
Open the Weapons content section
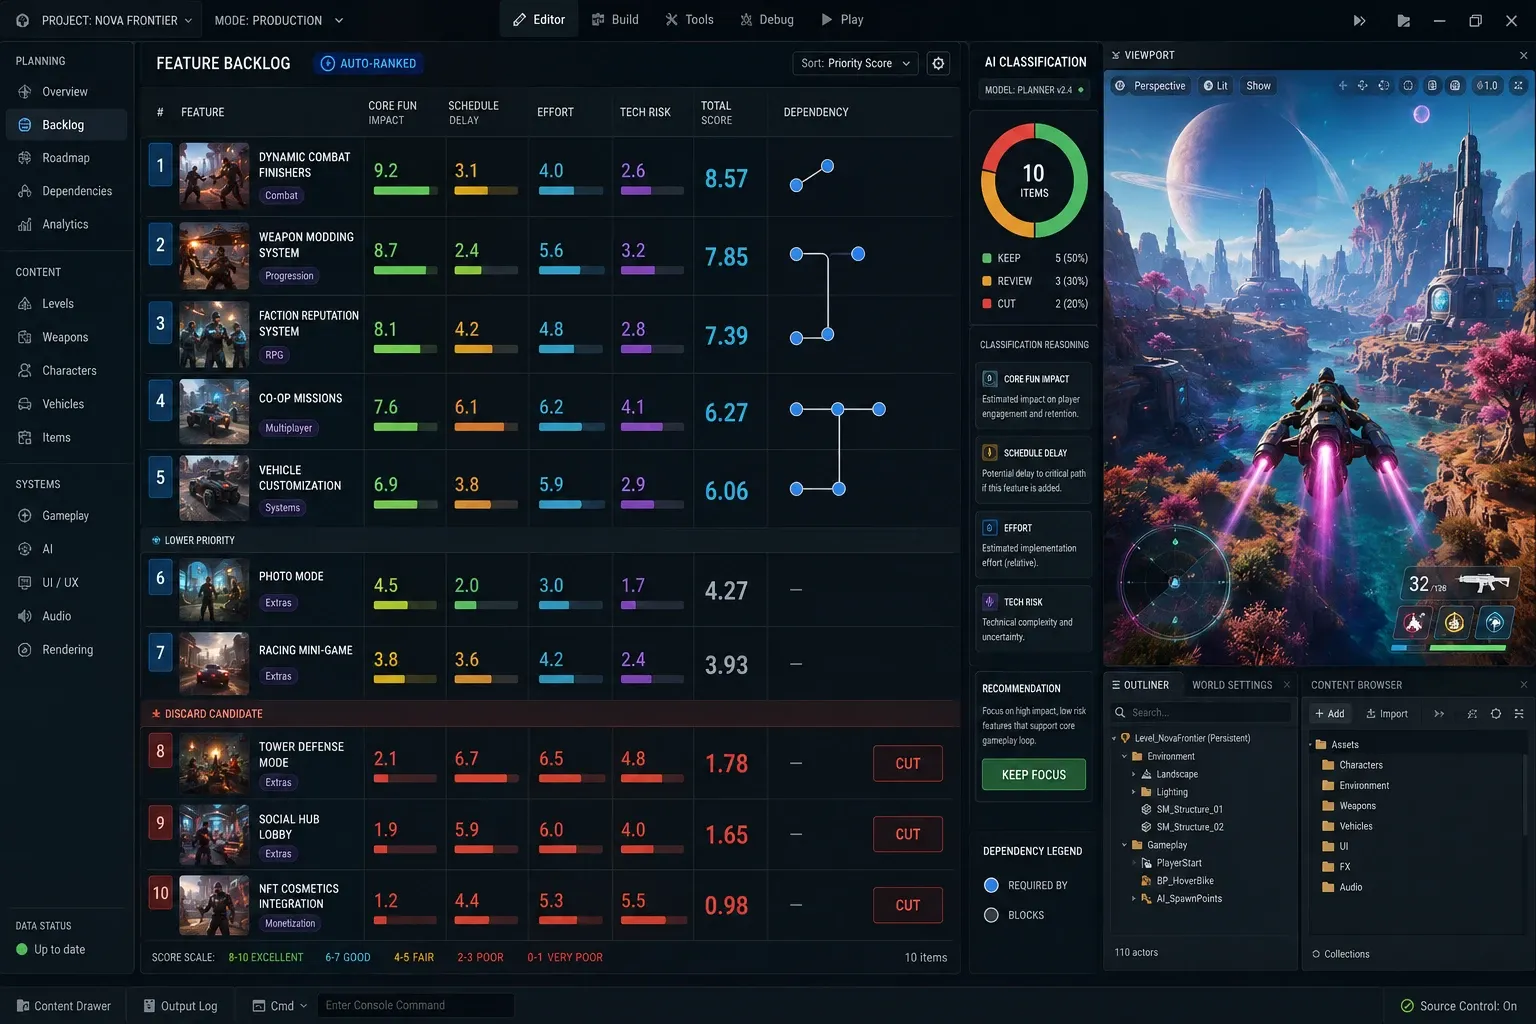point(66,337)
